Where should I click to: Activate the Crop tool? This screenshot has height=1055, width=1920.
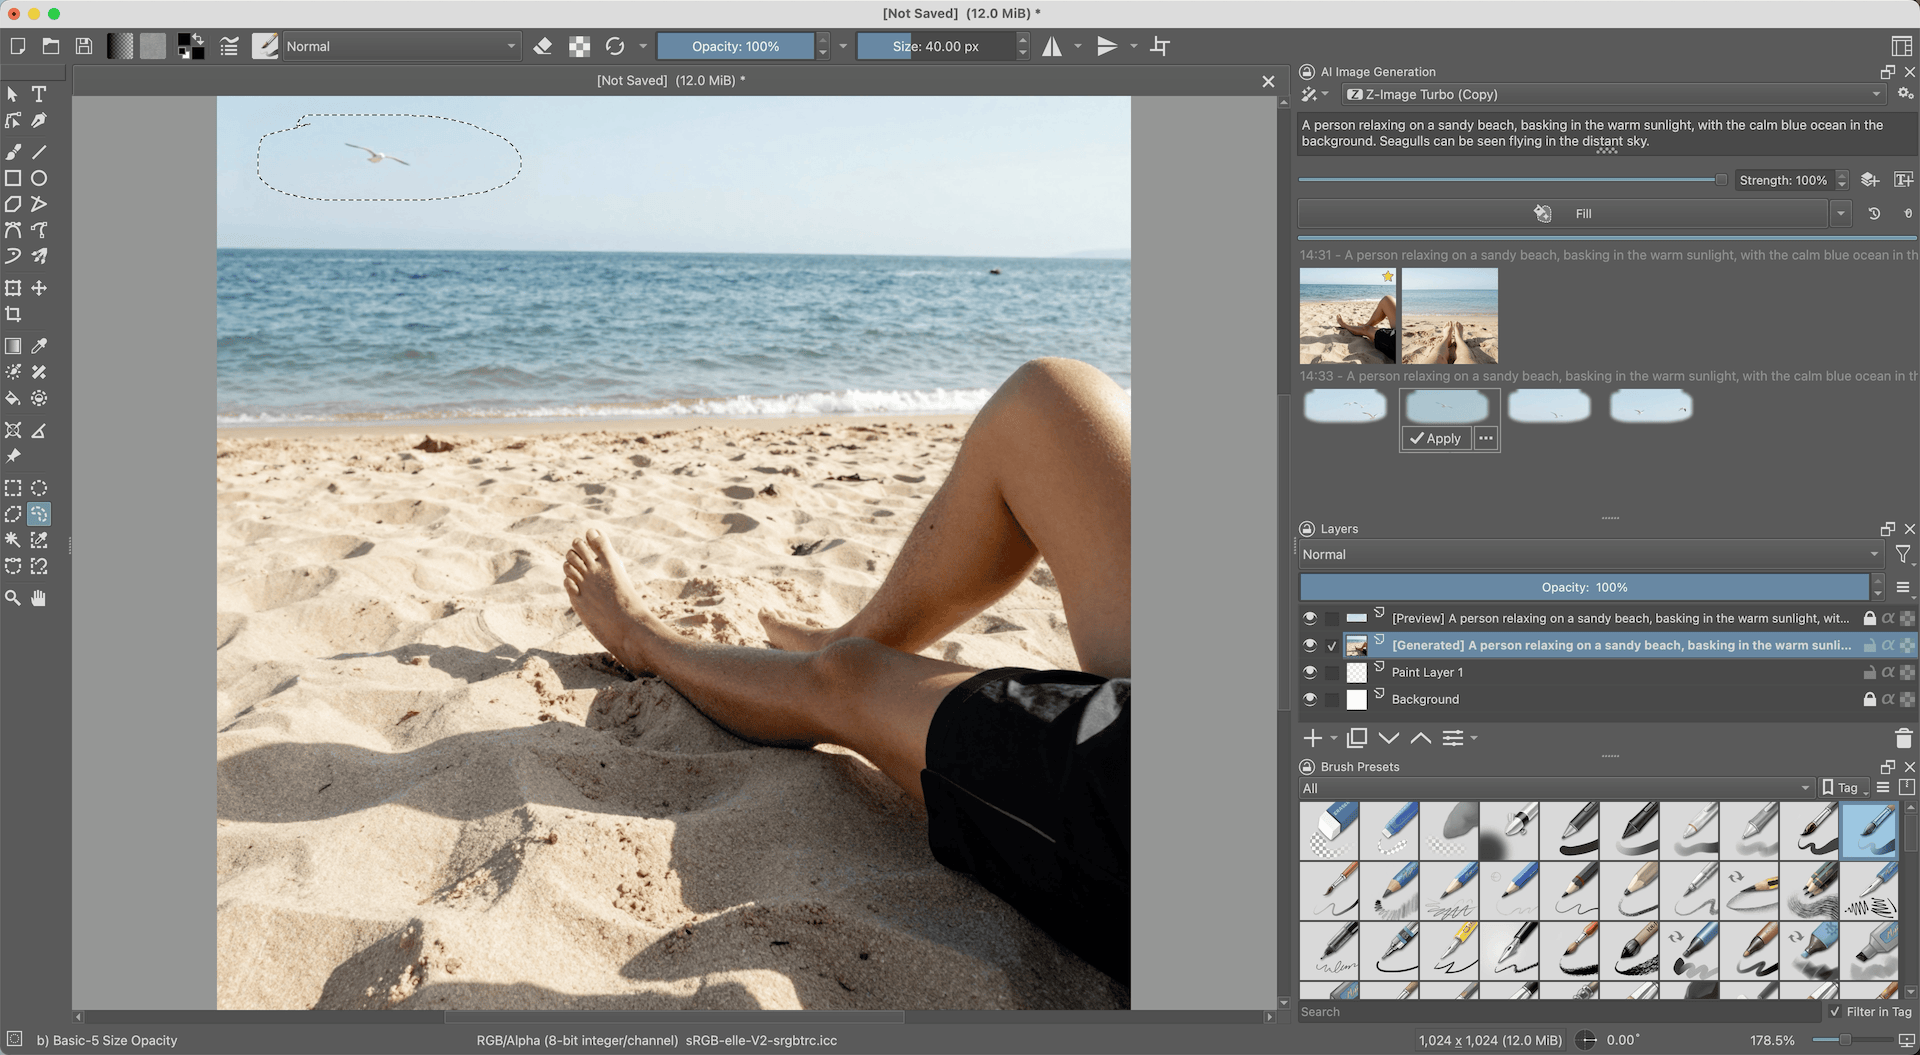coord(14,314)
